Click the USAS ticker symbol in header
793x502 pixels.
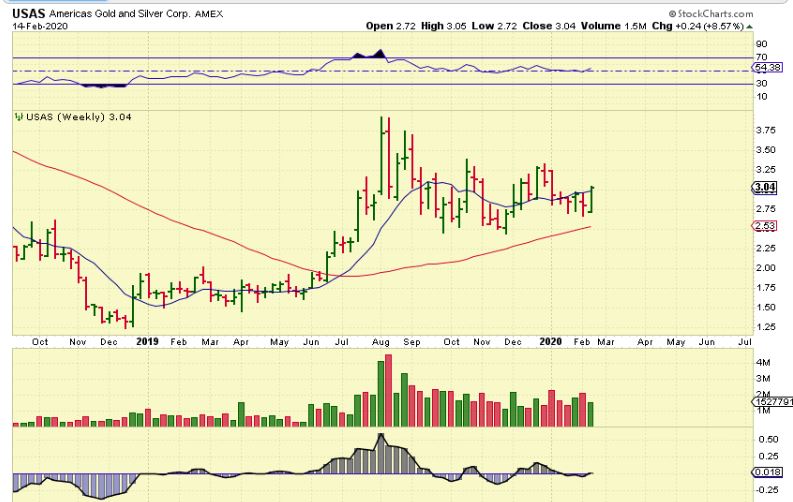pos(29,14)
